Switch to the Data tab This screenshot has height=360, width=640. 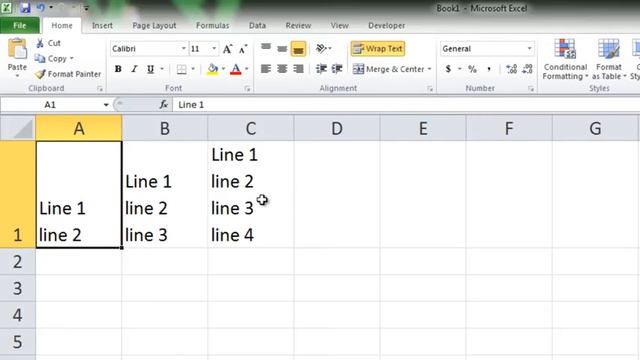257,25
